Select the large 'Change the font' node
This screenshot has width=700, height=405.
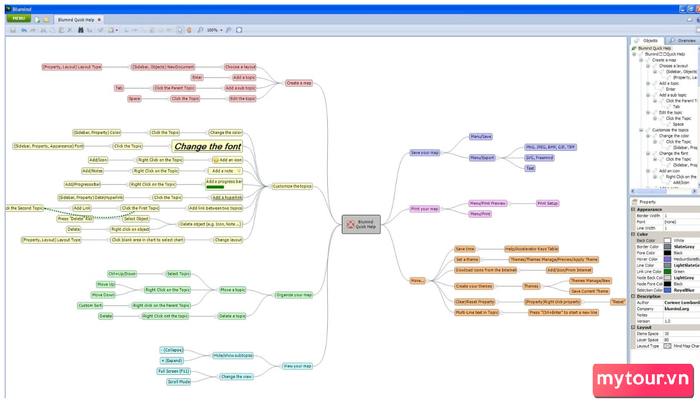207,146
